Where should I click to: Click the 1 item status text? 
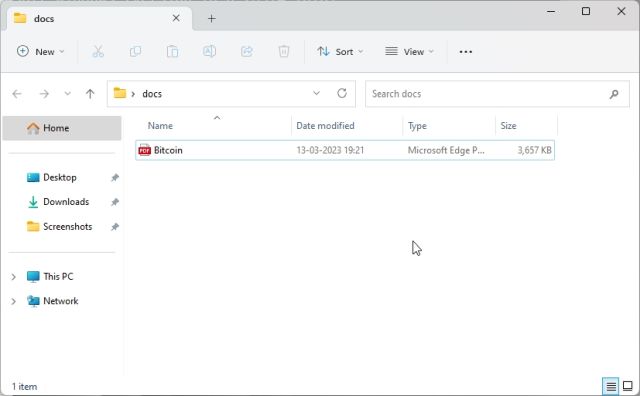pos(24,387)
